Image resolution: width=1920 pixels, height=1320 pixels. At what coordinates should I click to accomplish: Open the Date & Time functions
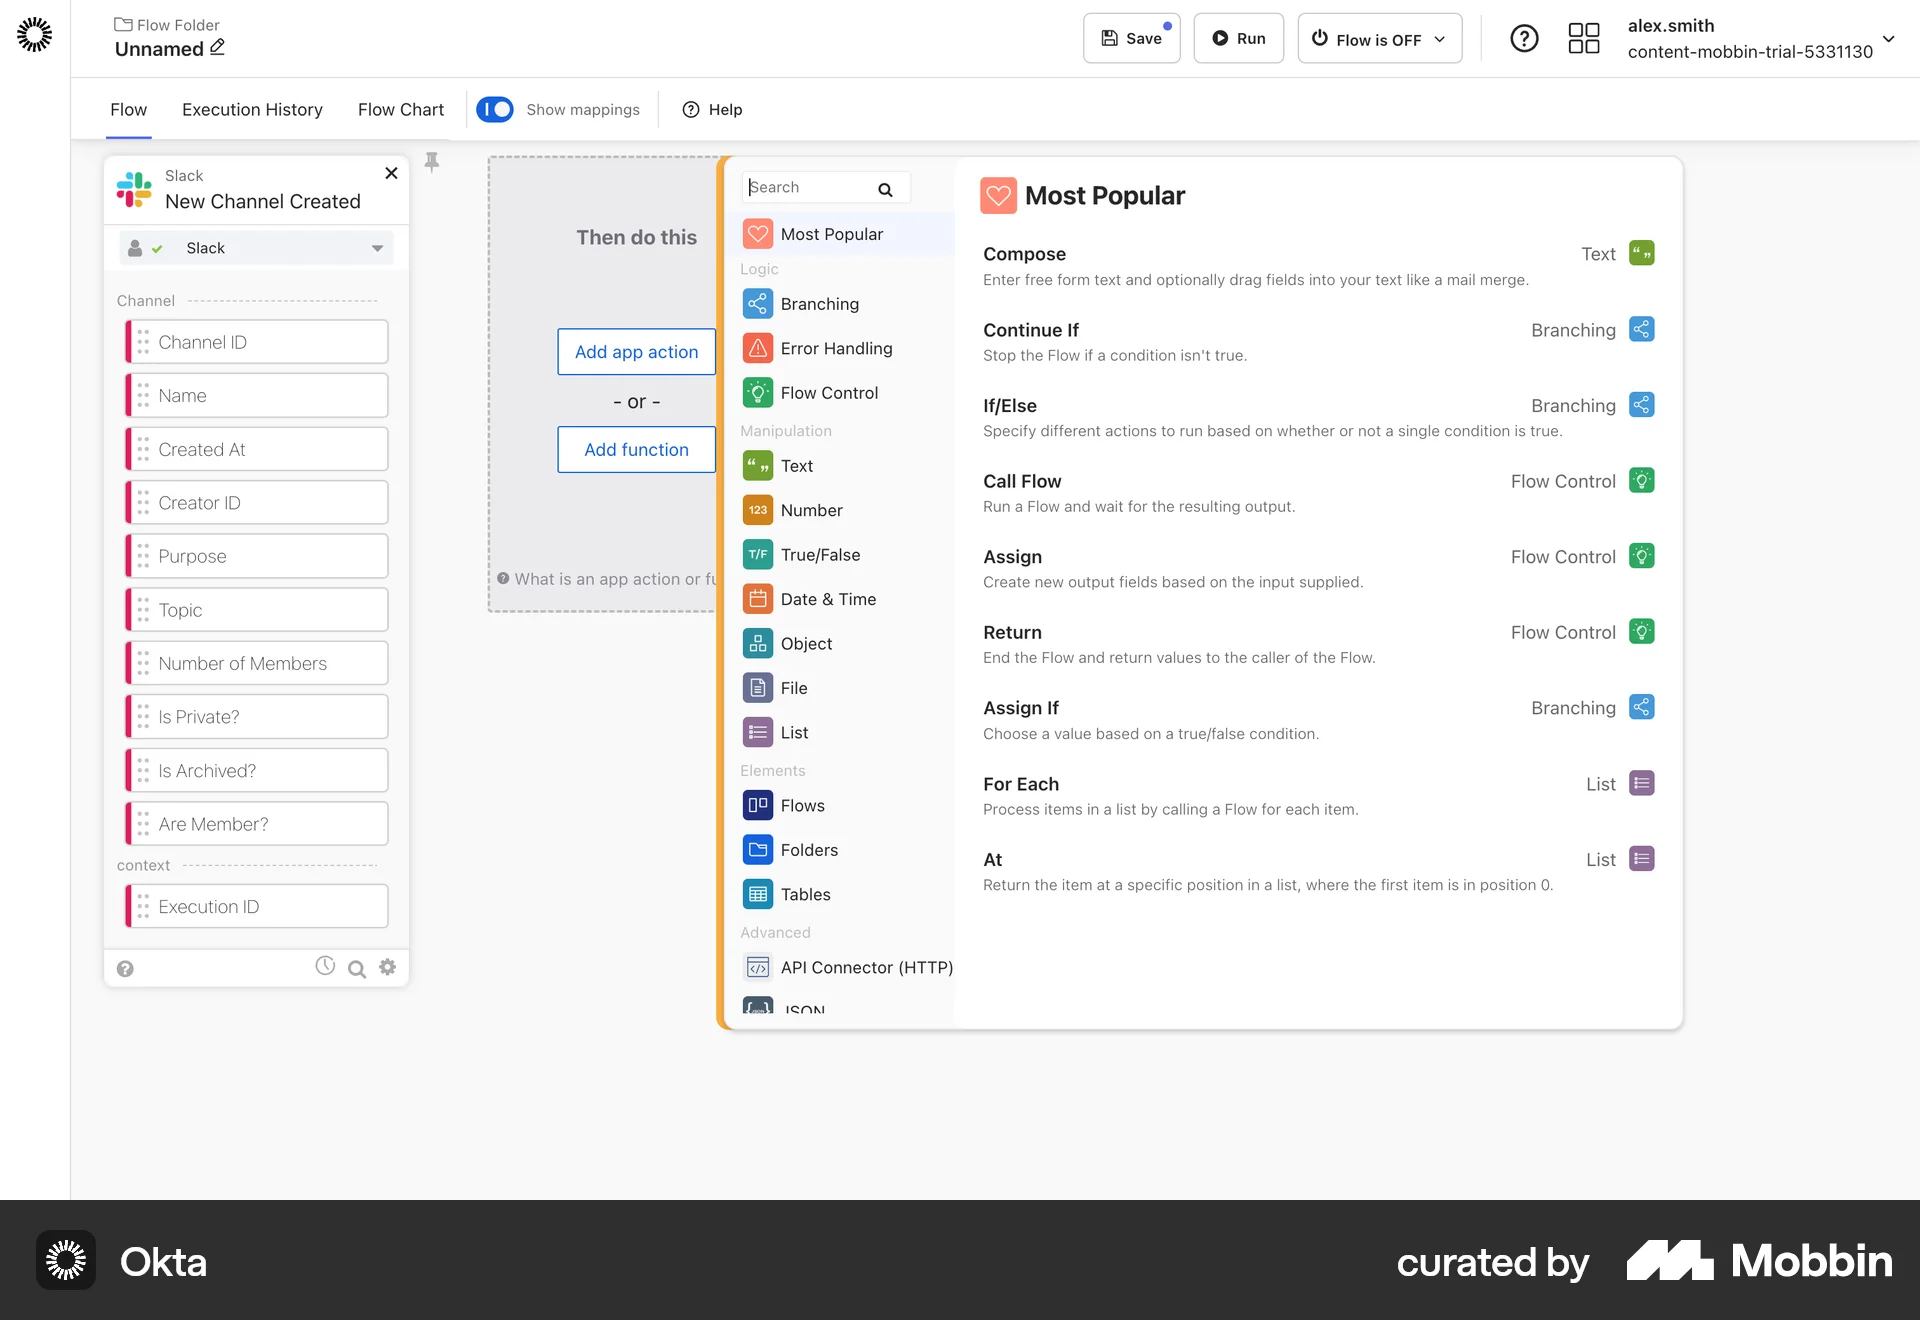757,598
